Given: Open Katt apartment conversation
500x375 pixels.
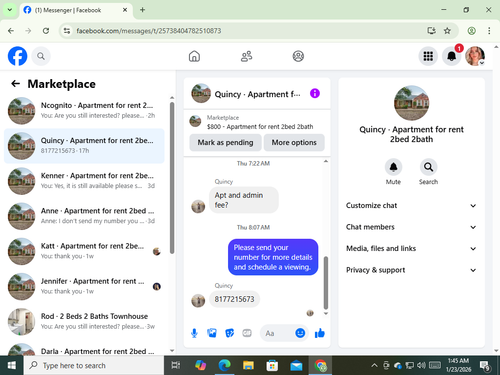Looking at the screenshot, I should tap(84, 251).
